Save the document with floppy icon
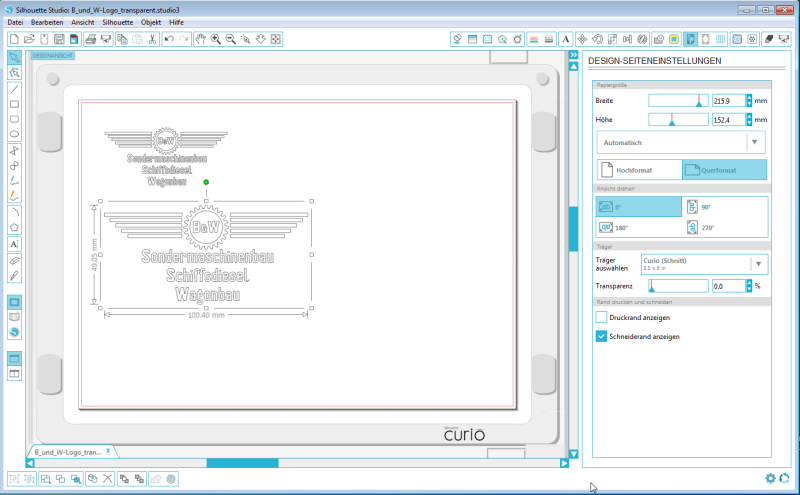Viewport: 800px width, 495px height. [x=59, y=39]
